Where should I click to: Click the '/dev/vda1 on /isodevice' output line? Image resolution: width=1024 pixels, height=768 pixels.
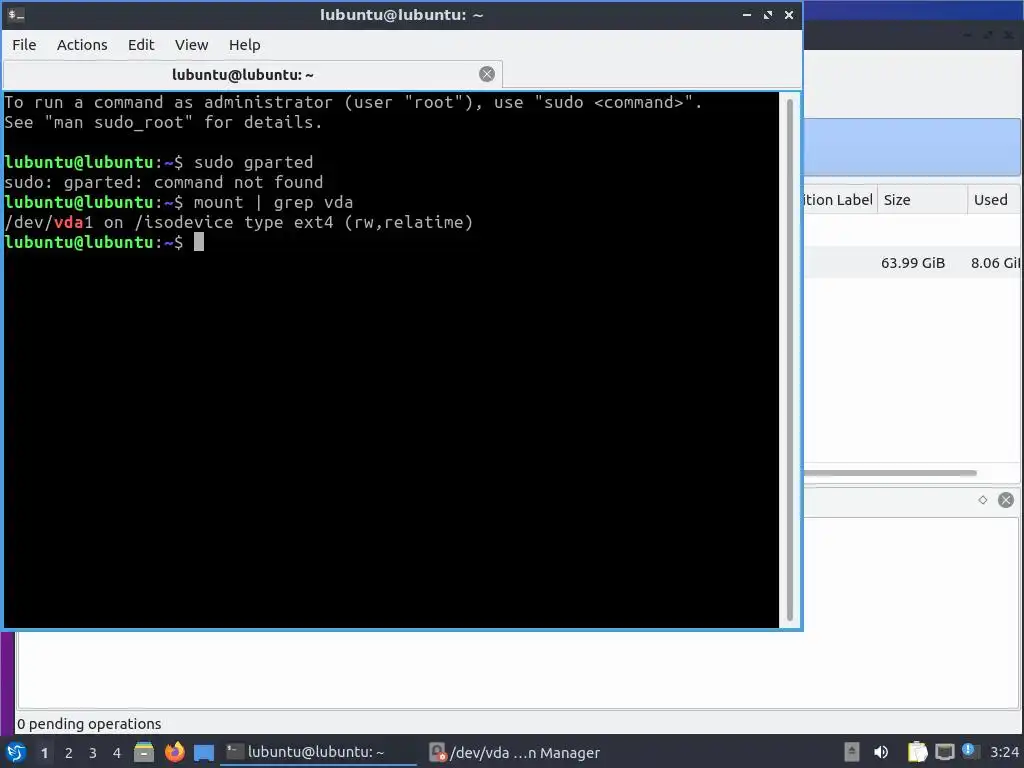(x=238, y=223)
